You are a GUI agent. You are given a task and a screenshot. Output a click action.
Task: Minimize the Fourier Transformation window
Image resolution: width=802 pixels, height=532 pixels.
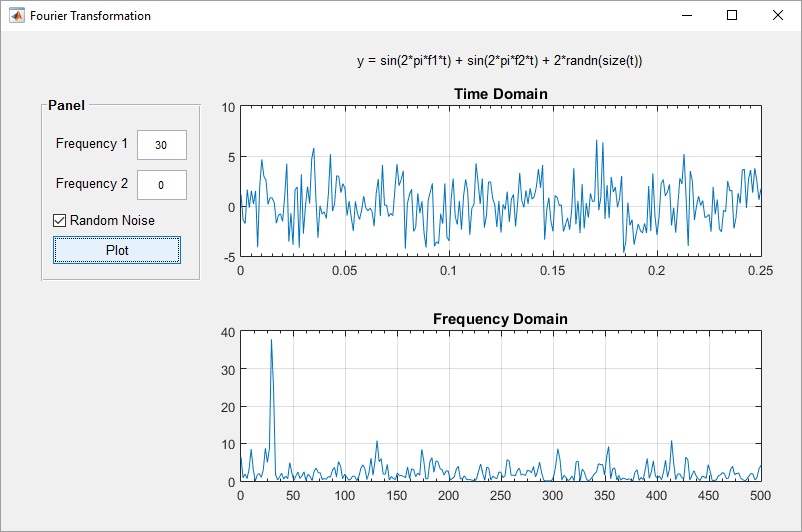coord(687,16)
